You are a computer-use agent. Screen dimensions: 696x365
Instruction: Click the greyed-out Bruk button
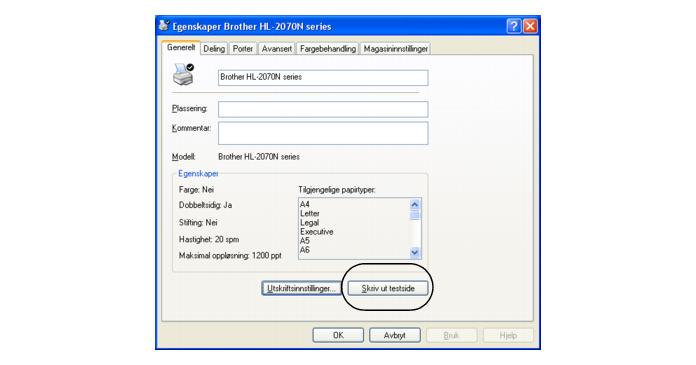point(451,335)
